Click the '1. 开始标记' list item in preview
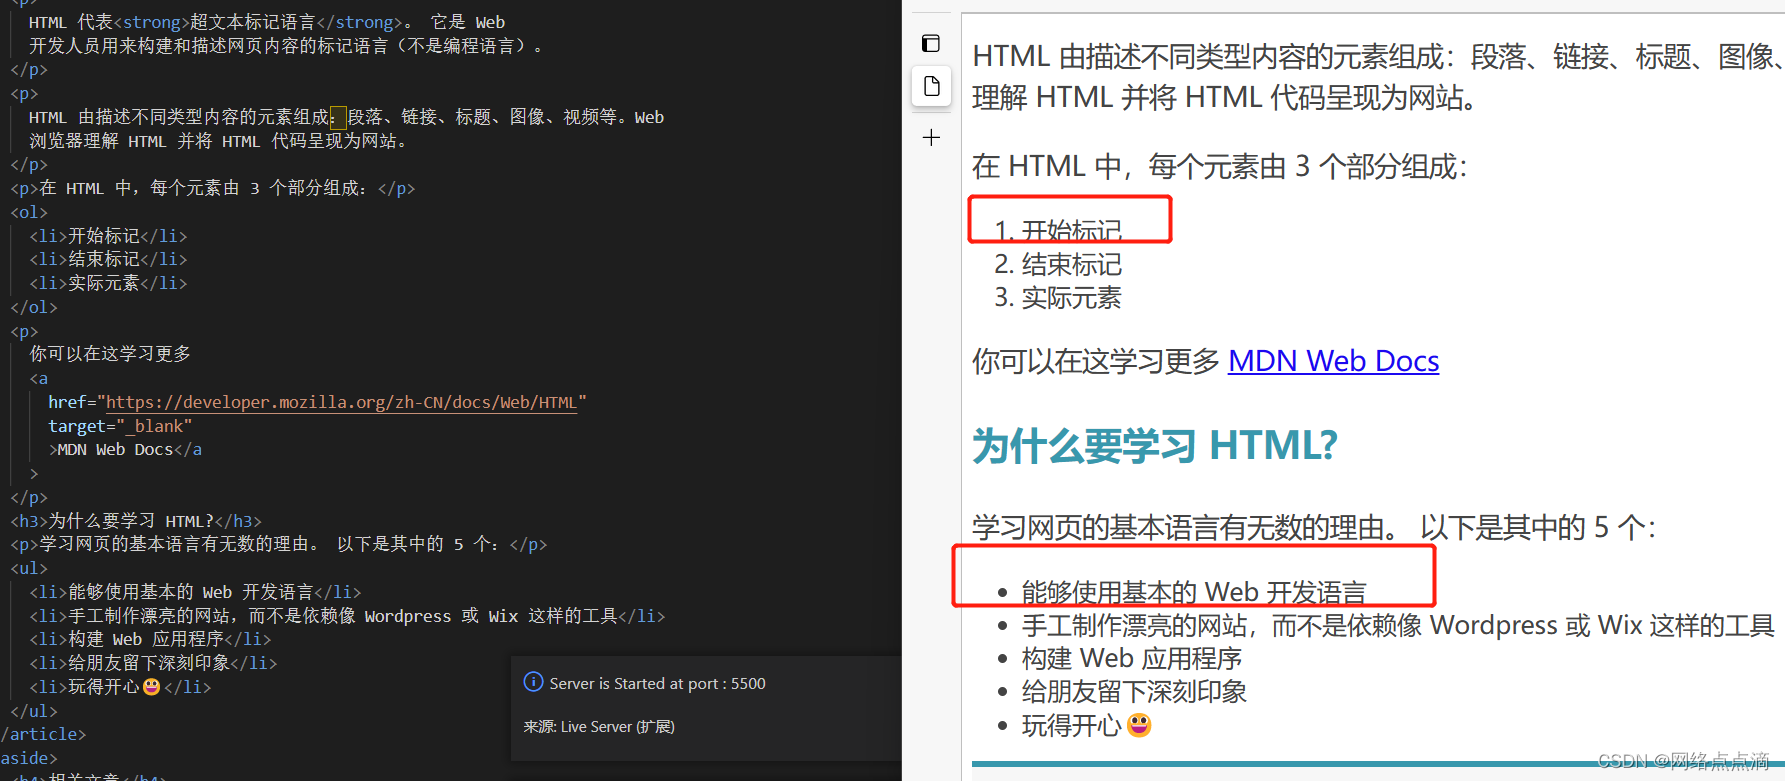1785x781 pixels. coord(1058,231)
